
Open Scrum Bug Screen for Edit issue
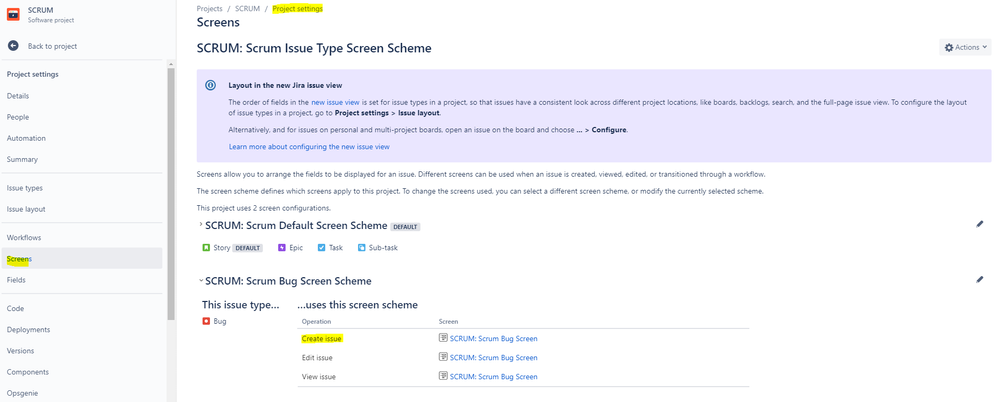493,357
